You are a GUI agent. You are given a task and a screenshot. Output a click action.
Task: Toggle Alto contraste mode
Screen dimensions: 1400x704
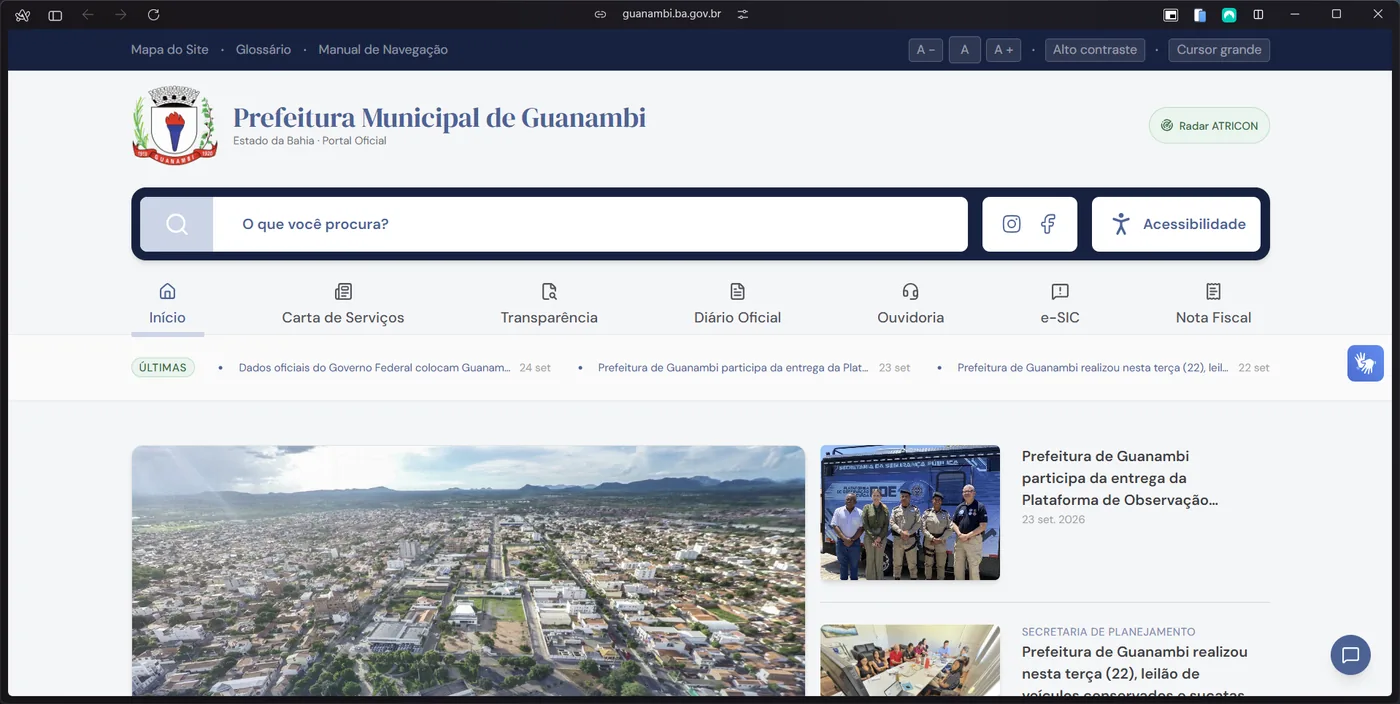click(x=1095, y=50)
